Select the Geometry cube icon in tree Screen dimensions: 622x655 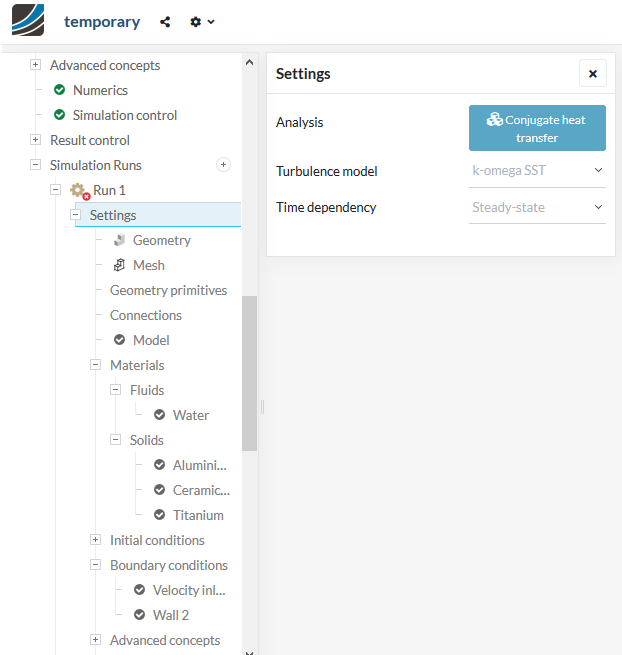click(x=119, y=240)
